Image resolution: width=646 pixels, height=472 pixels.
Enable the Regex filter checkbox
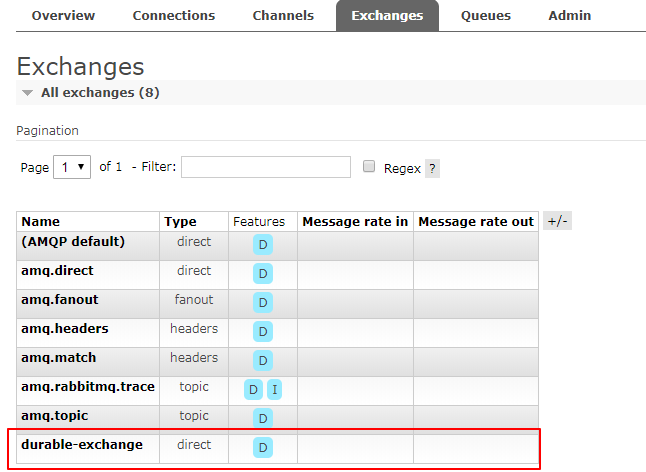click(x=369, y=167)
